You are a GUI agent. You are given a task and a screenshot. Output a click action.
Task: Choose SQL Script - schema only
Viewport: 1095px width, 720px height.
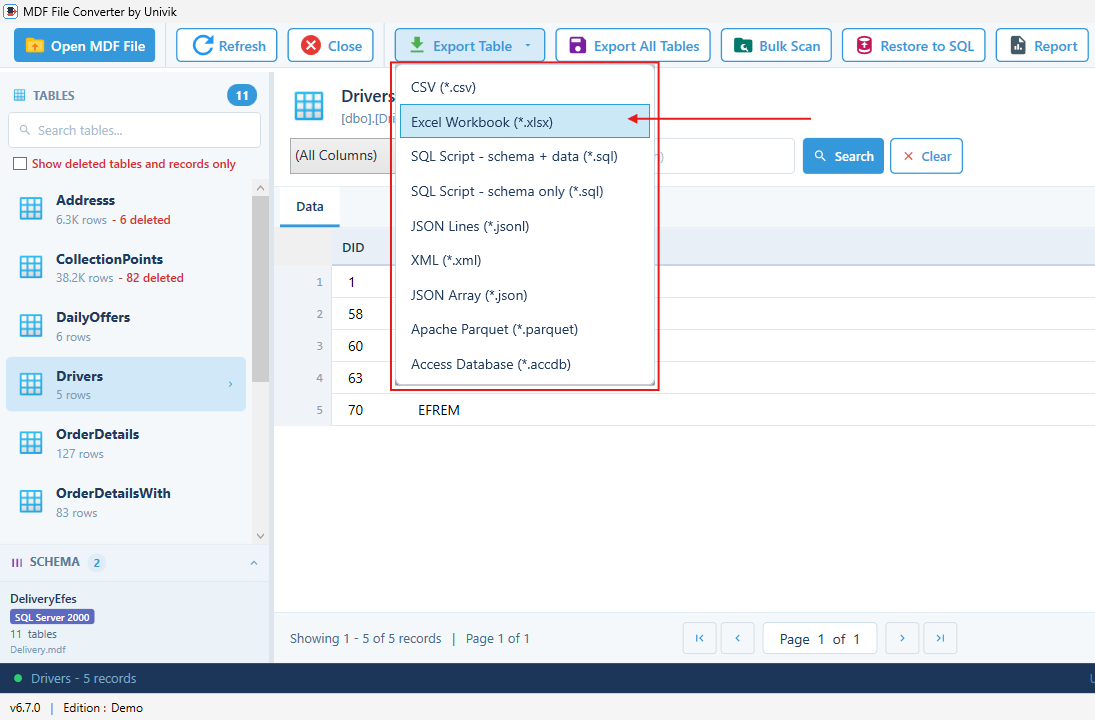click(x=524, y=191)
